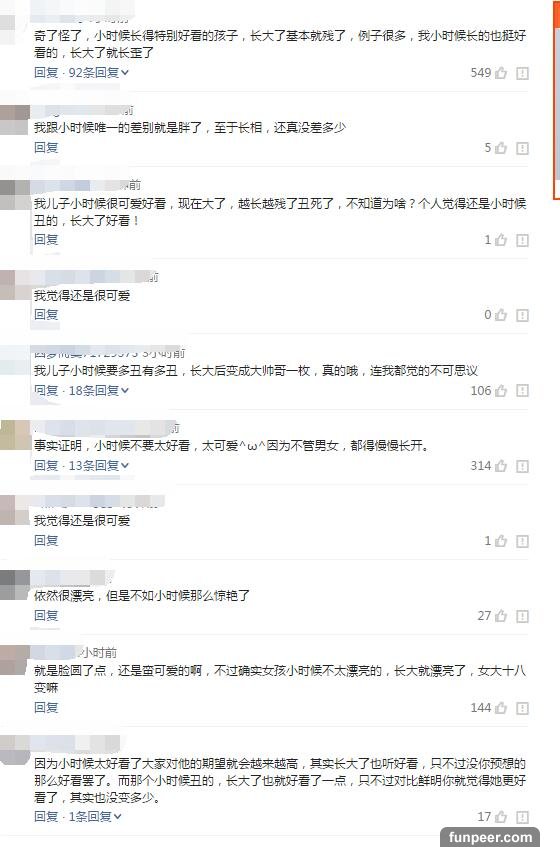
Task: Expand the 18条回复 replies
Action: coord(98,390)
